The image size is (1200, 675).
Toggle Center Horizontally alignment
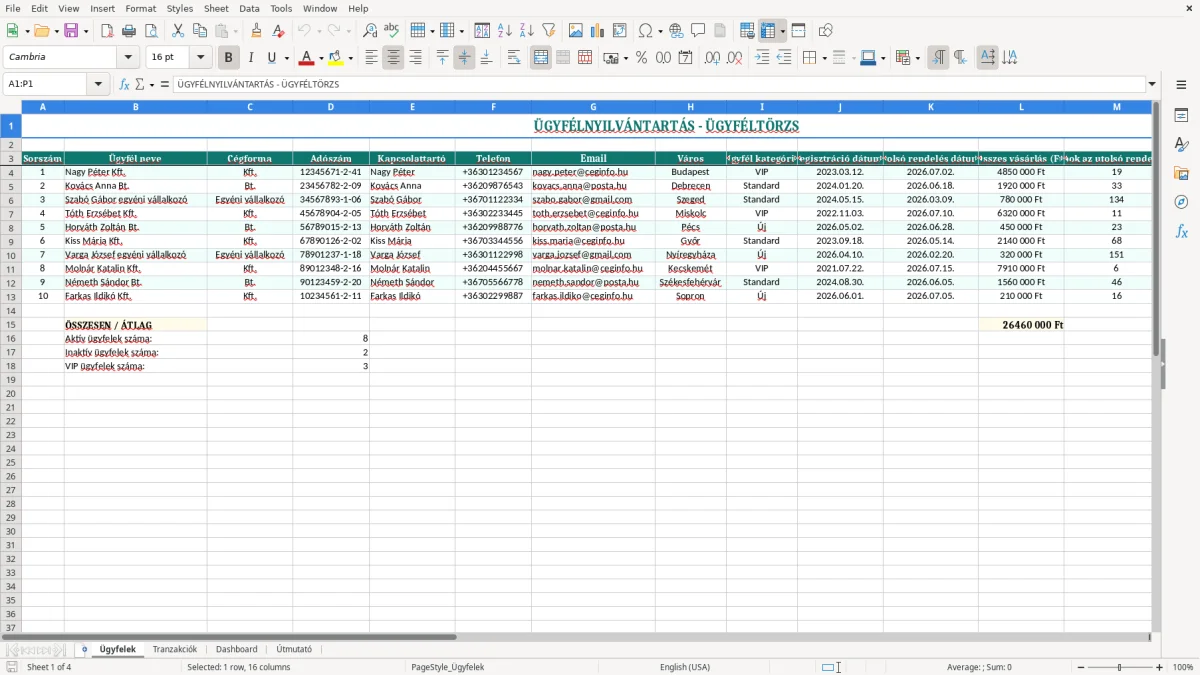(x=393, y=58)
